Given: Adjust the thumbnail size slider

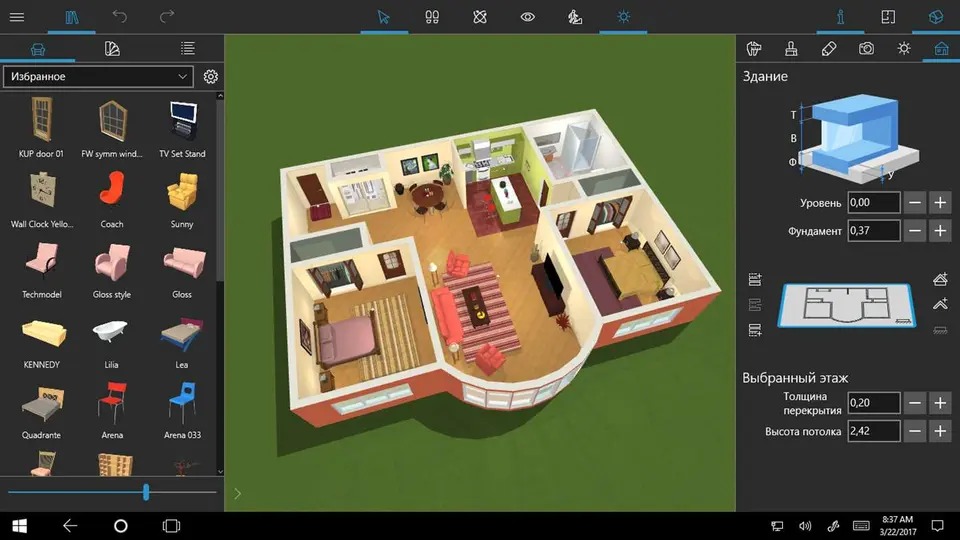Looking at the screenshot, I should tap(146, 492).
